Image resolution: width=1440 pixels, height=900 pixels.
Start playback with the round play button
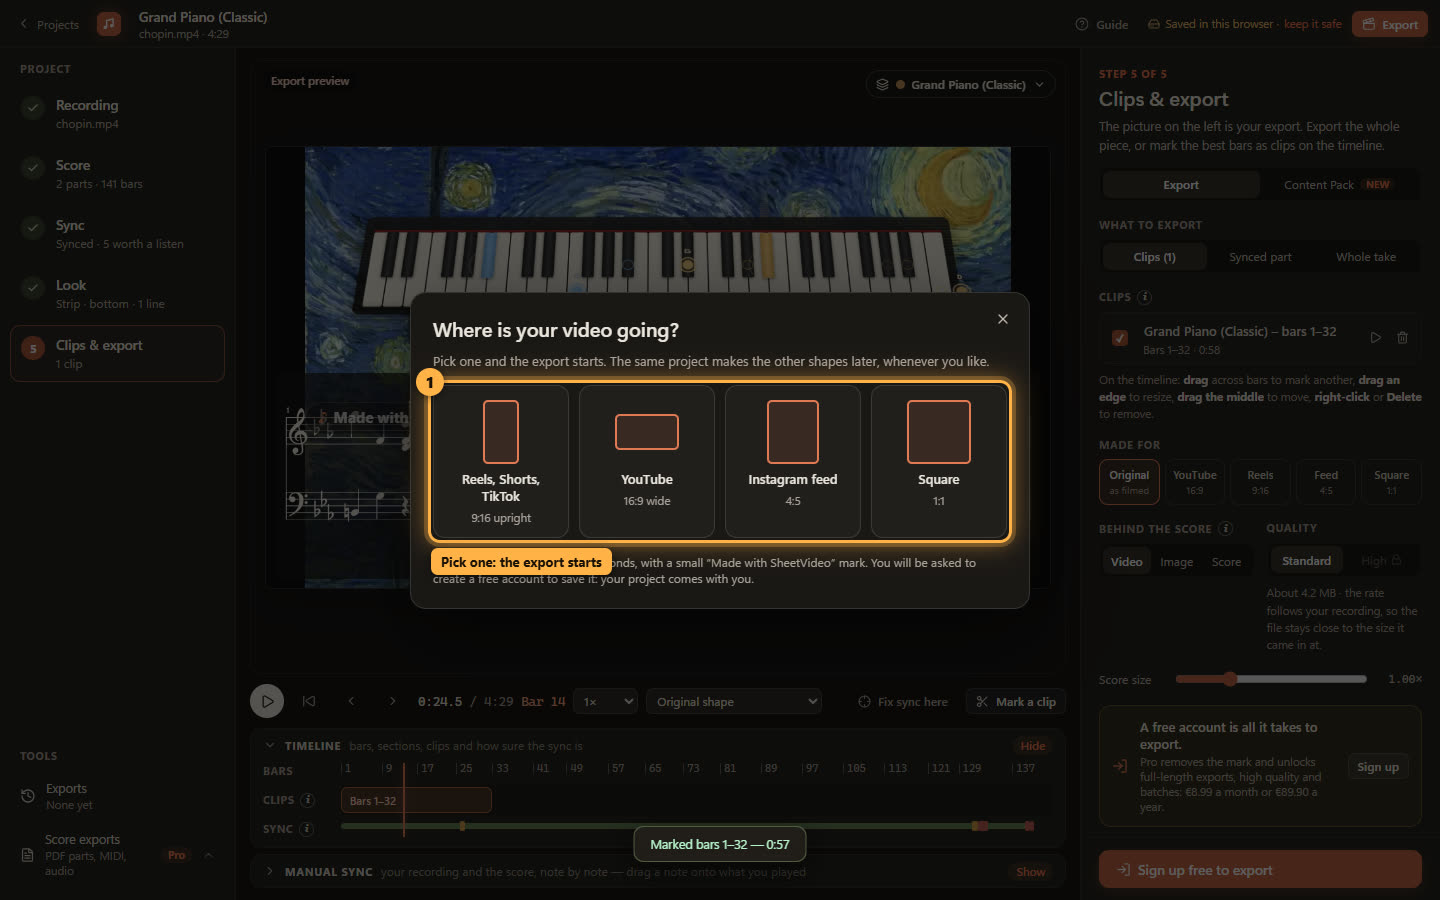click(x=267, y=701)
